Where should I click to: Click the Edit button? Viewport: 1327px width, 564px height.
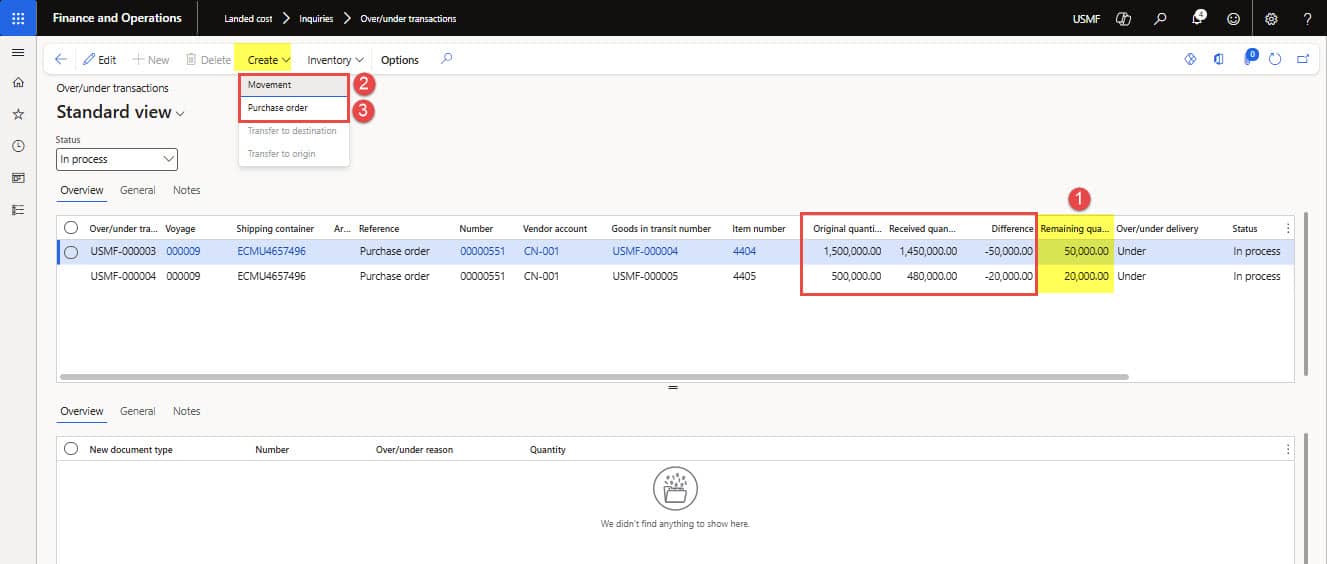coord(99,60)
